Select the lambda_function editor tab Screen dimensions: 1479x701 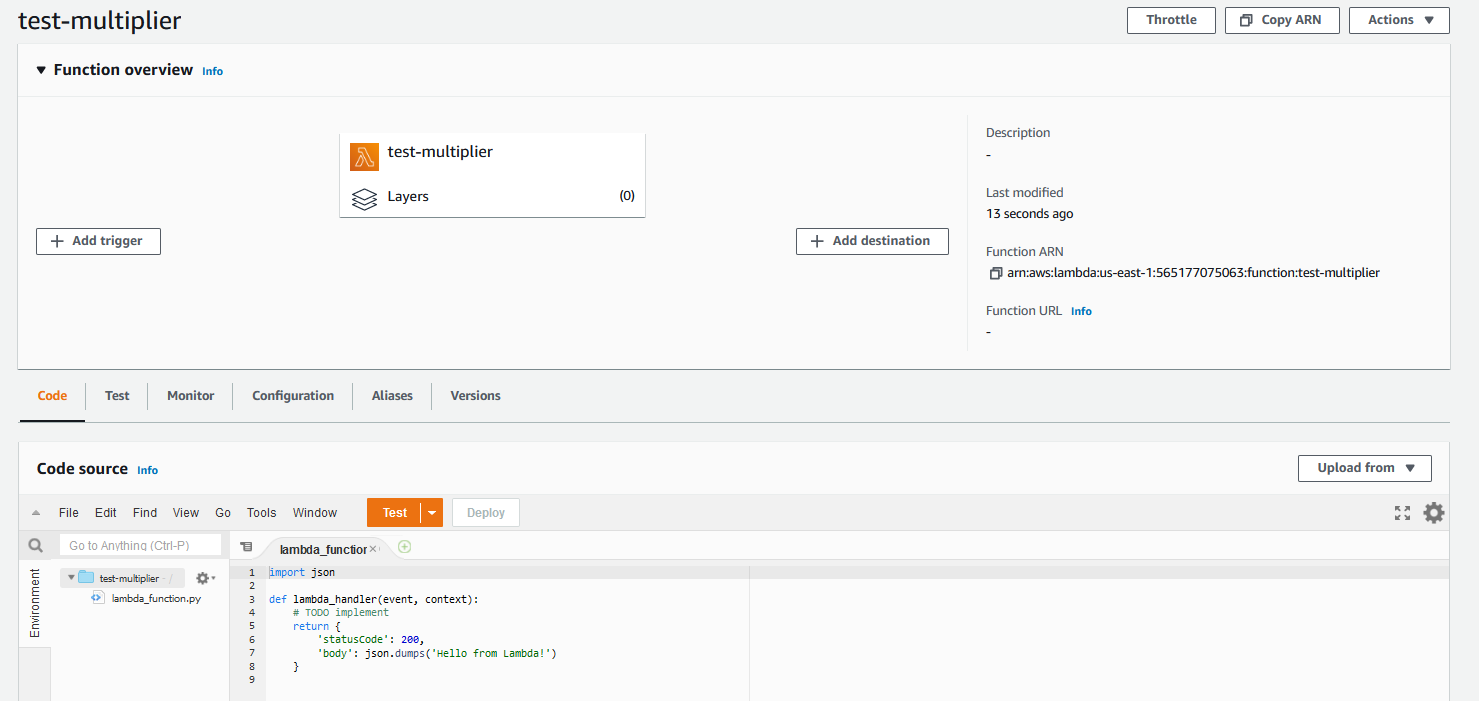pyautogui.click(x=322, y=549)
